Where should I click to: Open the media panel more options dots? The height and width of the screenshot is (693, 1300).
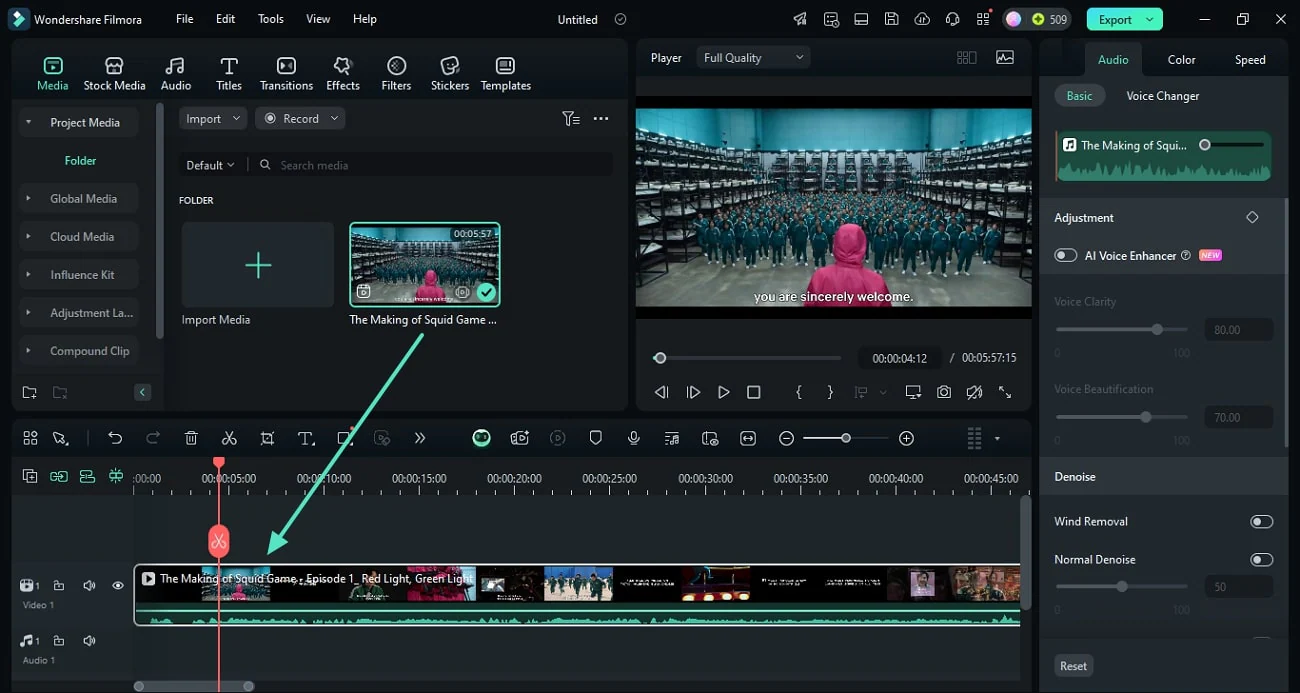(601, 118)
